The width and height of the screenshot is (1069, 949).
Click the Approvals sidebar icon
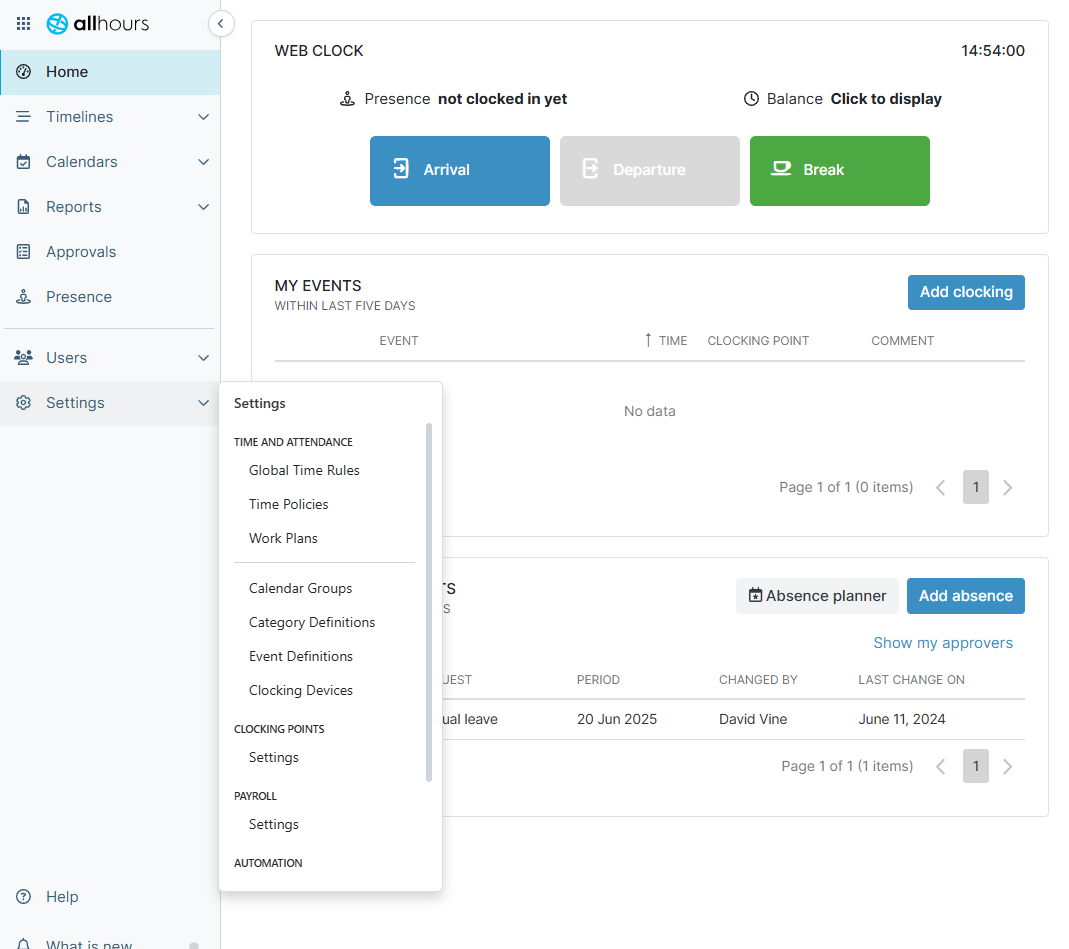tap(24, 252)
